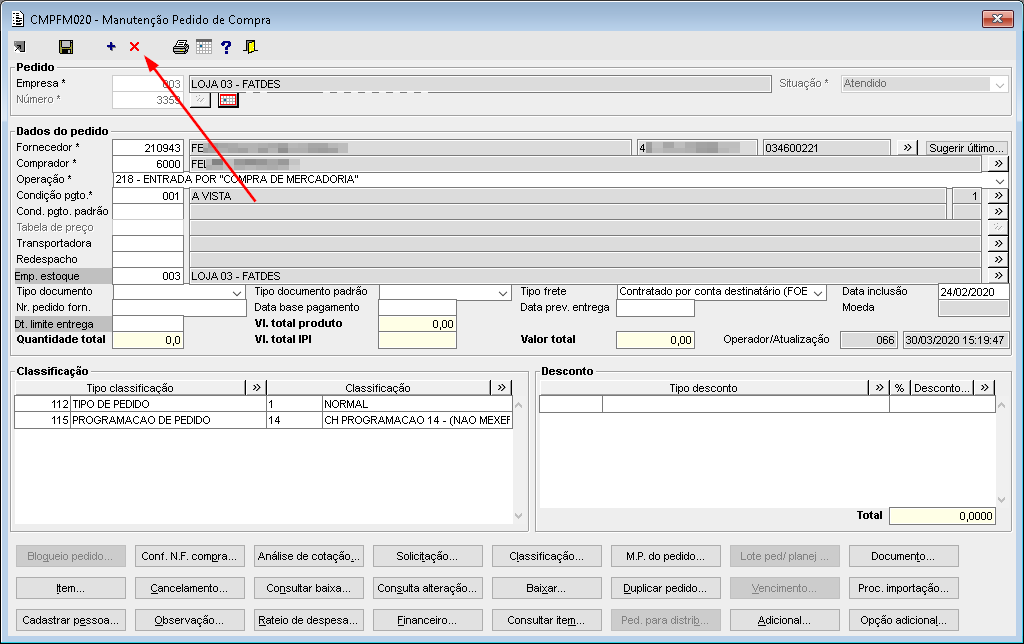Delete the order with the red X icon
Viewport: 1024px width, 644px height.
[135, 46]
